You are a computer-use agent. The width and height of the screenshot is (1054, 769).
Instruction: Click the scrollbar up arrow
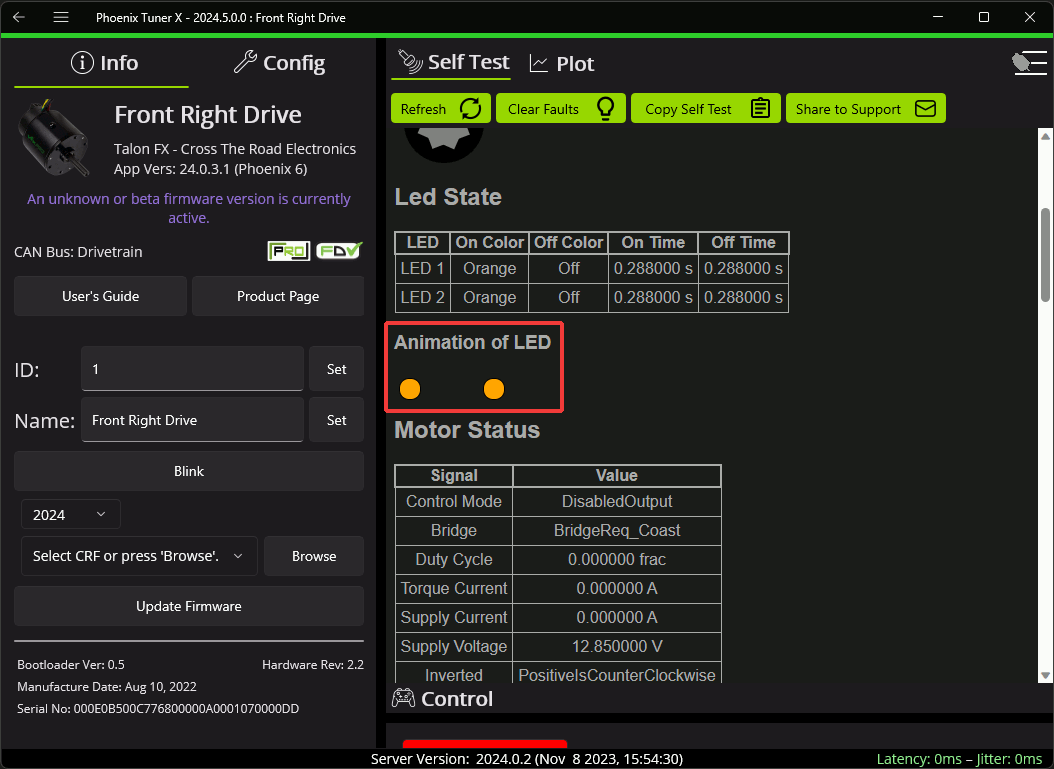pyautogui.click(x=1045, y=136)
